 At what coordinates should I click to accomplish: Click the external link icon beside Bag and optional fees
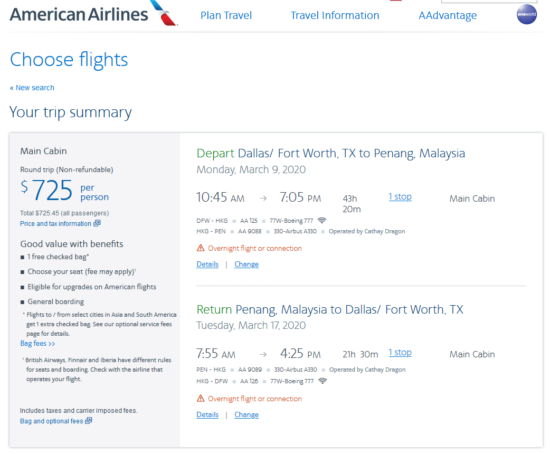click(x=89, y=420)
